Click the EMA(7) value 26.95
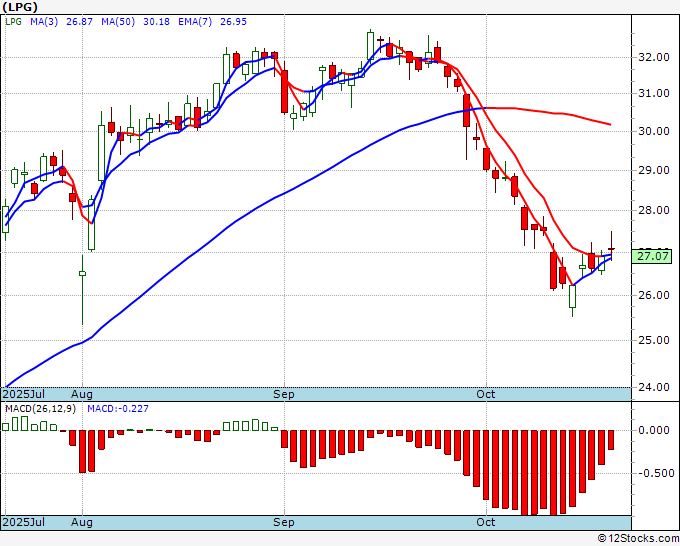680x546 pixels. [x=233, y=22]
